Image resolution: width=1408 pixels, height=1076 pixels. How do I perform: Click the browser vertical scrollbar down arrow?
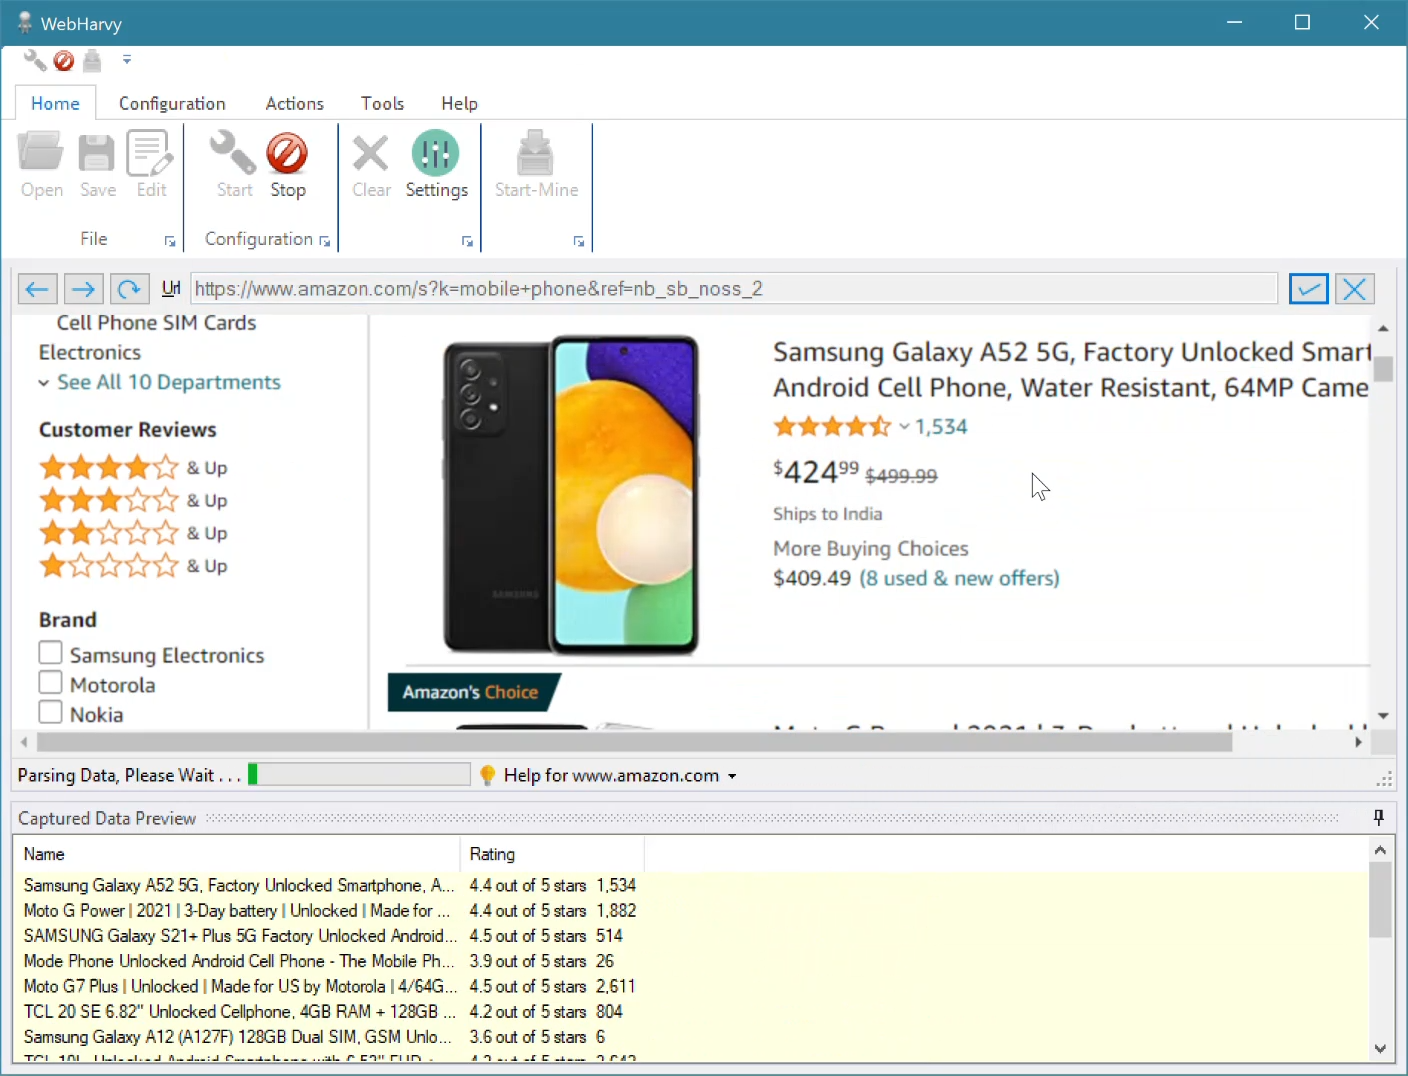(1383, 716)
